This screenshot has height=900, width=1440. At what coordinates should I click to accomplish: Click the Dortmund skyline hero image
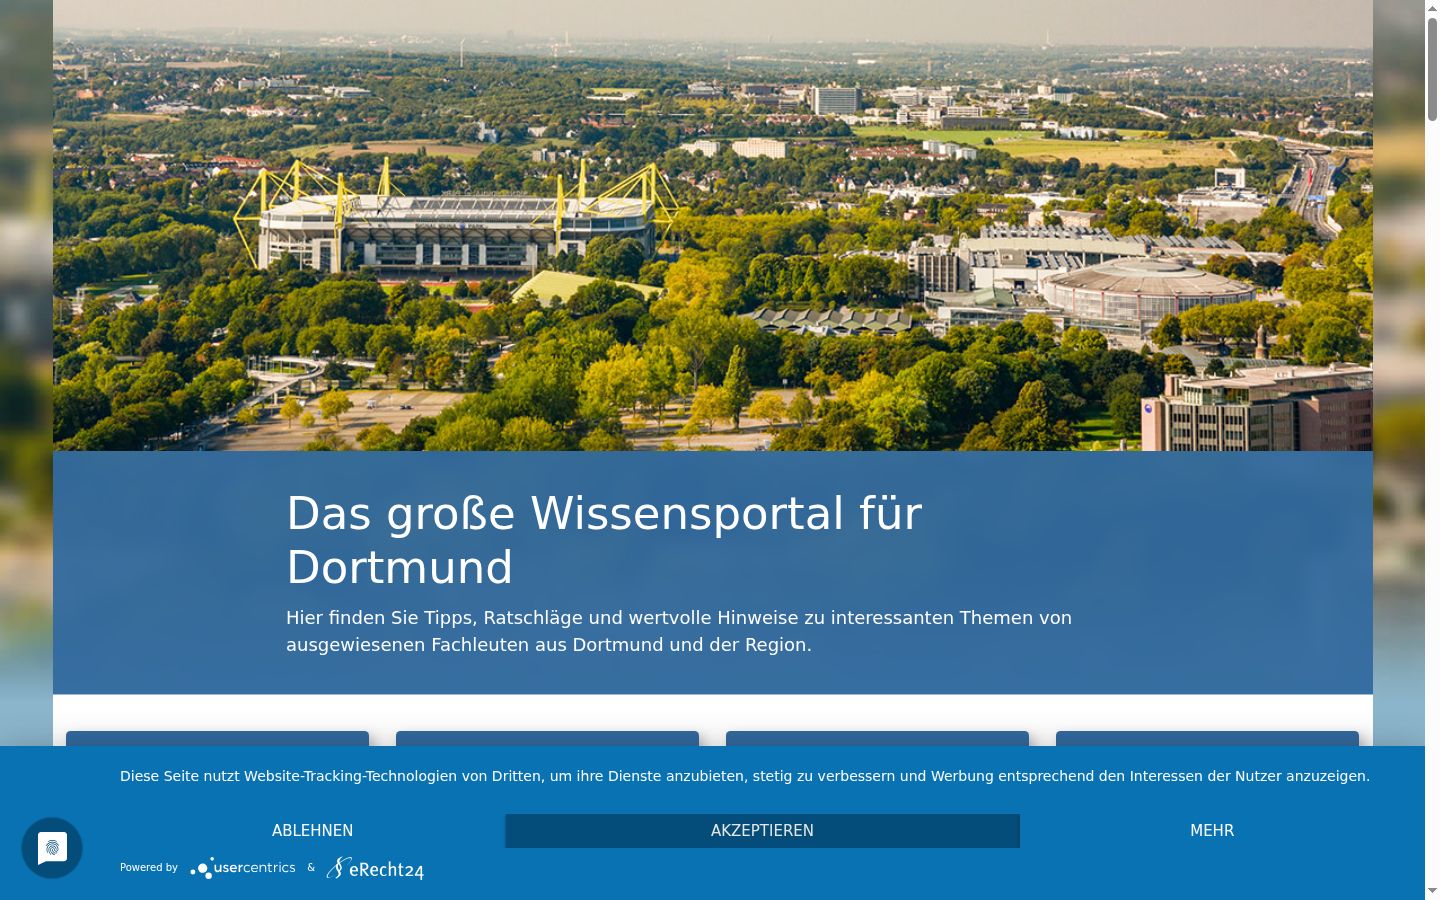713,225
